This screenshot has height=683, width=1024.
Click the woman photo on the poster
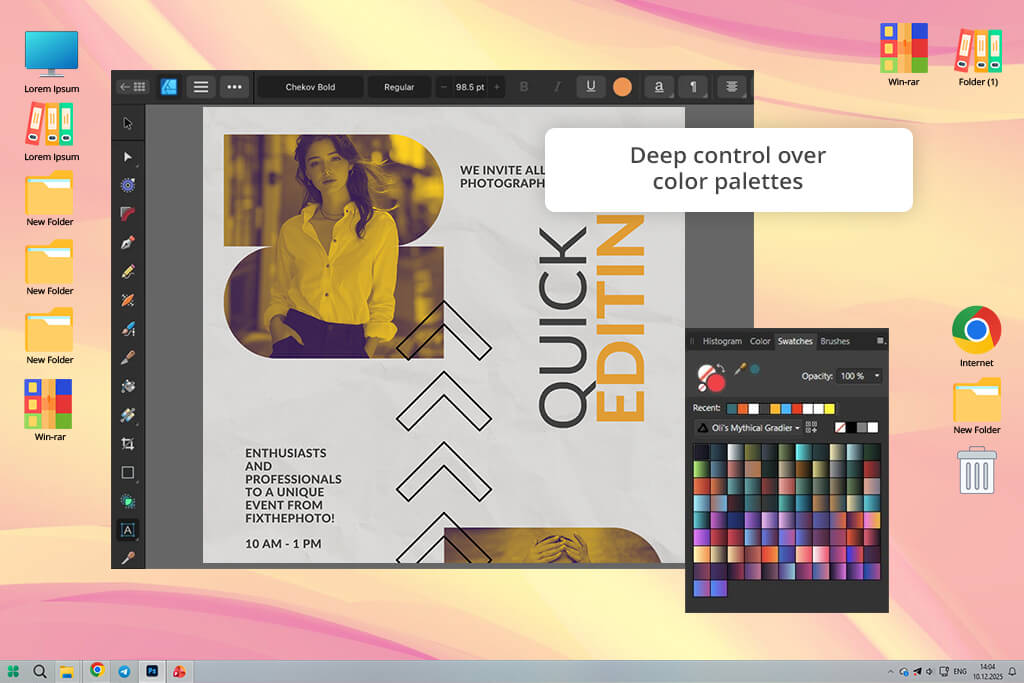tap(334, 246)
